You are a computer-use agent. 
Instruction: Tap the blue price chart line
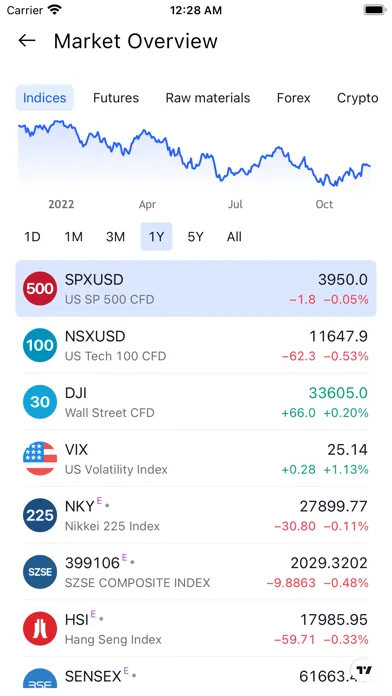point(194,153)
